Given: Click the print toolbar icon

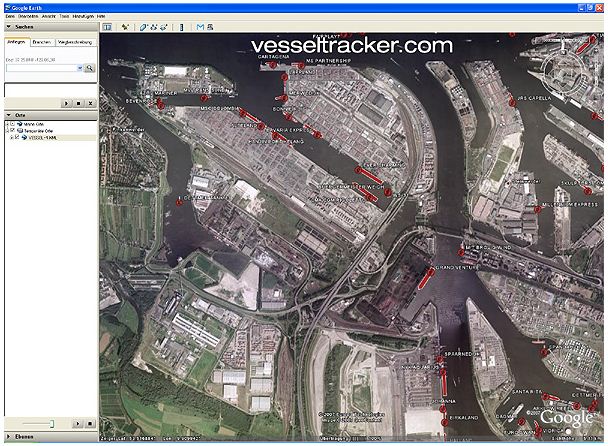Looking at the screenshot, I should 210,27.
